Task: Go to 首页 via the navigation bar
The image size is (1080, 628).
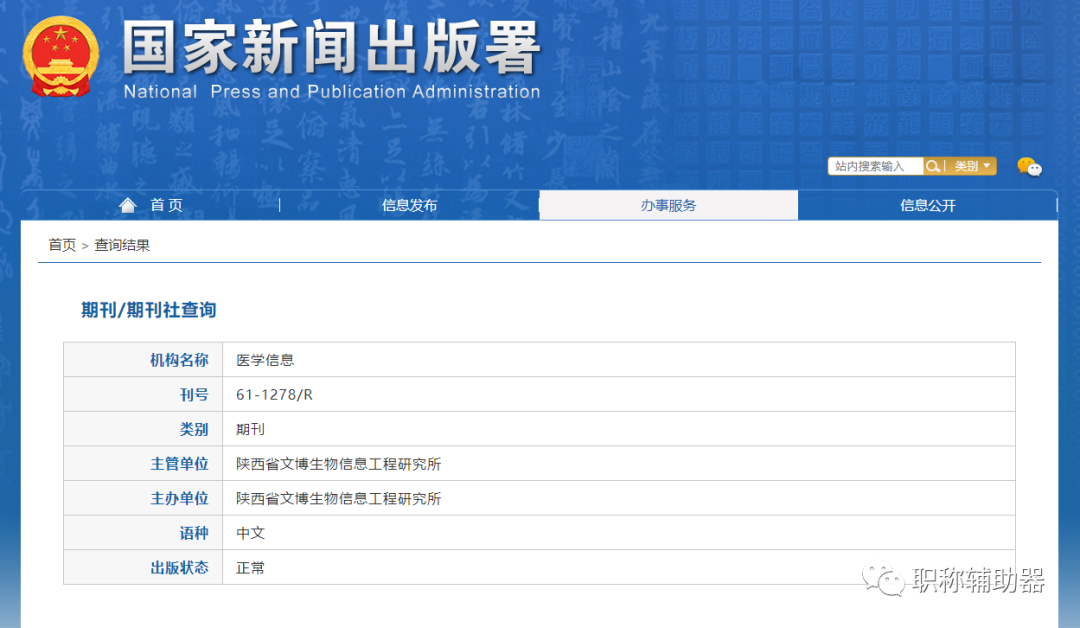Action: (x=166, y=204)
